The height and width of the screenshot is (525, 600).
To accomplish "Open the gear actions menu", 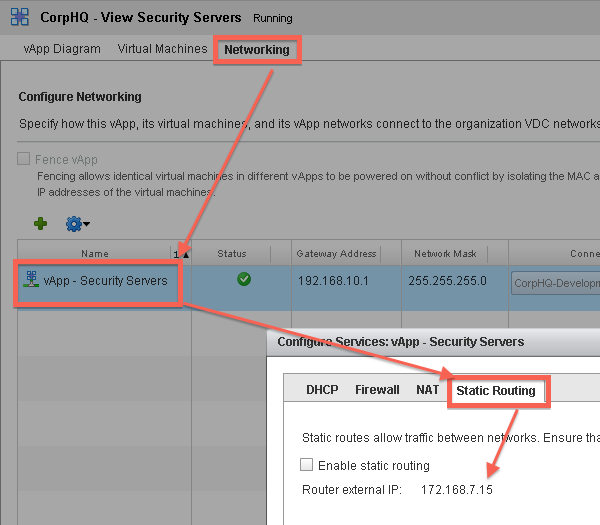I will click(77, 223).
